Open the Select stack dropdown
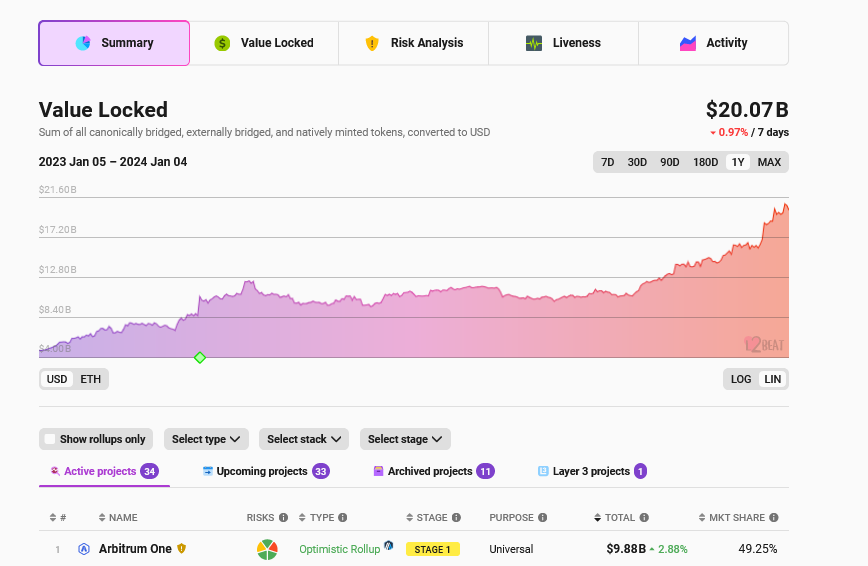 coord(304,439)
